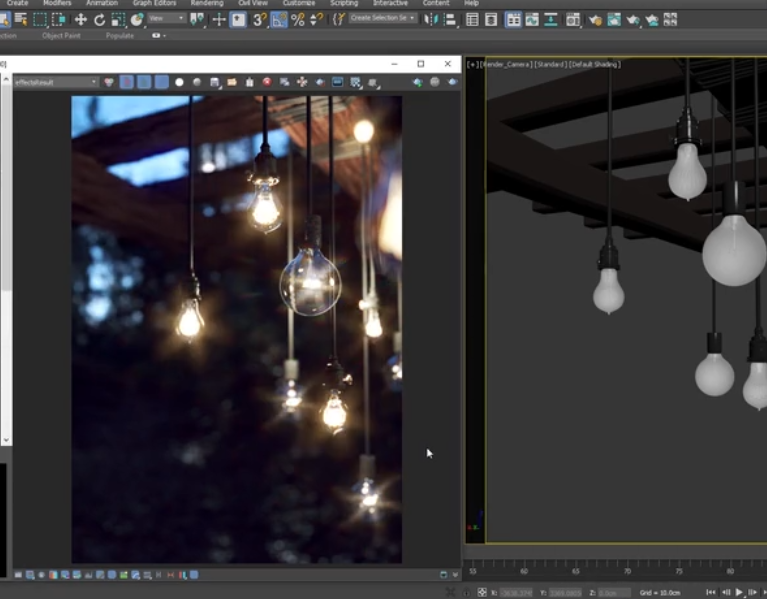Click the Populate tab
Image resolution: width=767 pixels, height=599 pixels.
120,36
